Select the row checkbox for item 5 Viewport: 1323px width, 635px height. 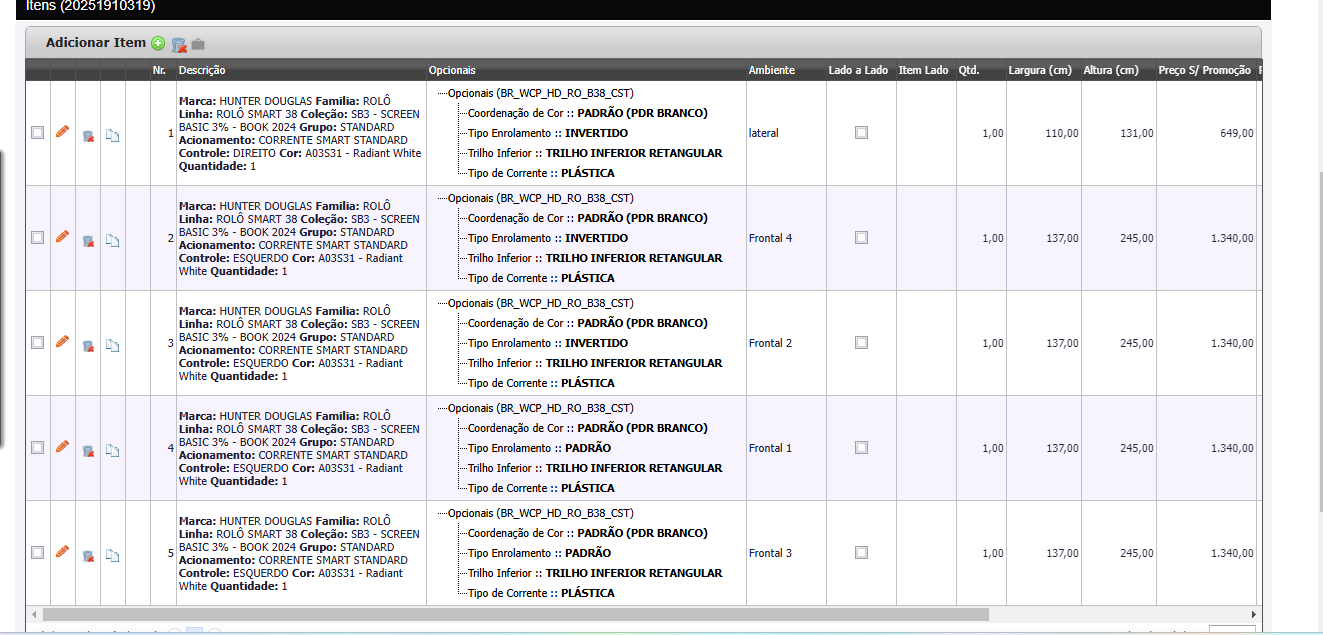point(37,552)
